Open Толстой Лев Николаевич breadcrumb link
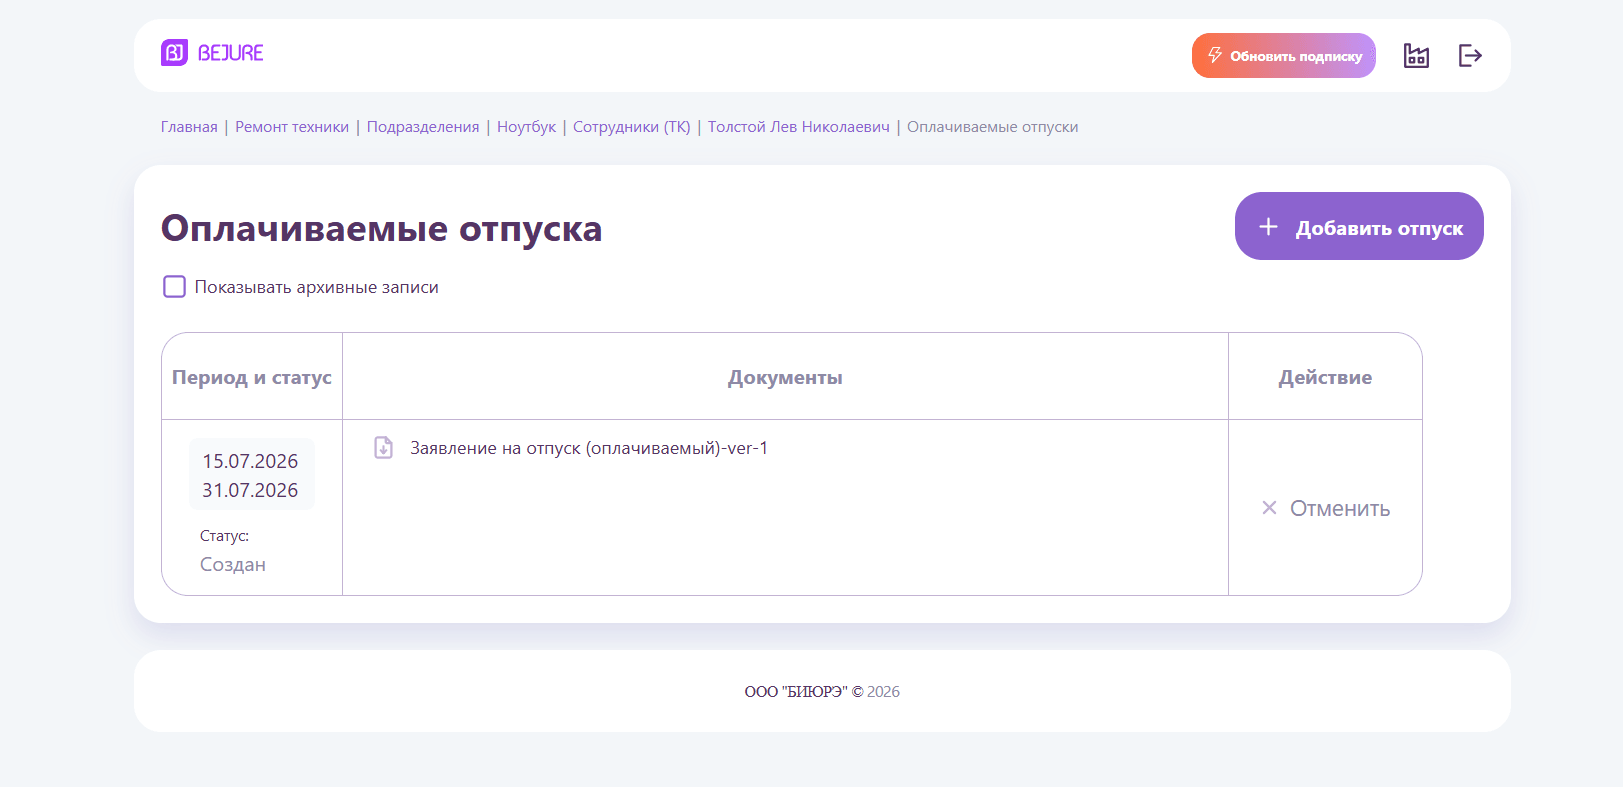The image size is (1623, 787). coord(799,127)
